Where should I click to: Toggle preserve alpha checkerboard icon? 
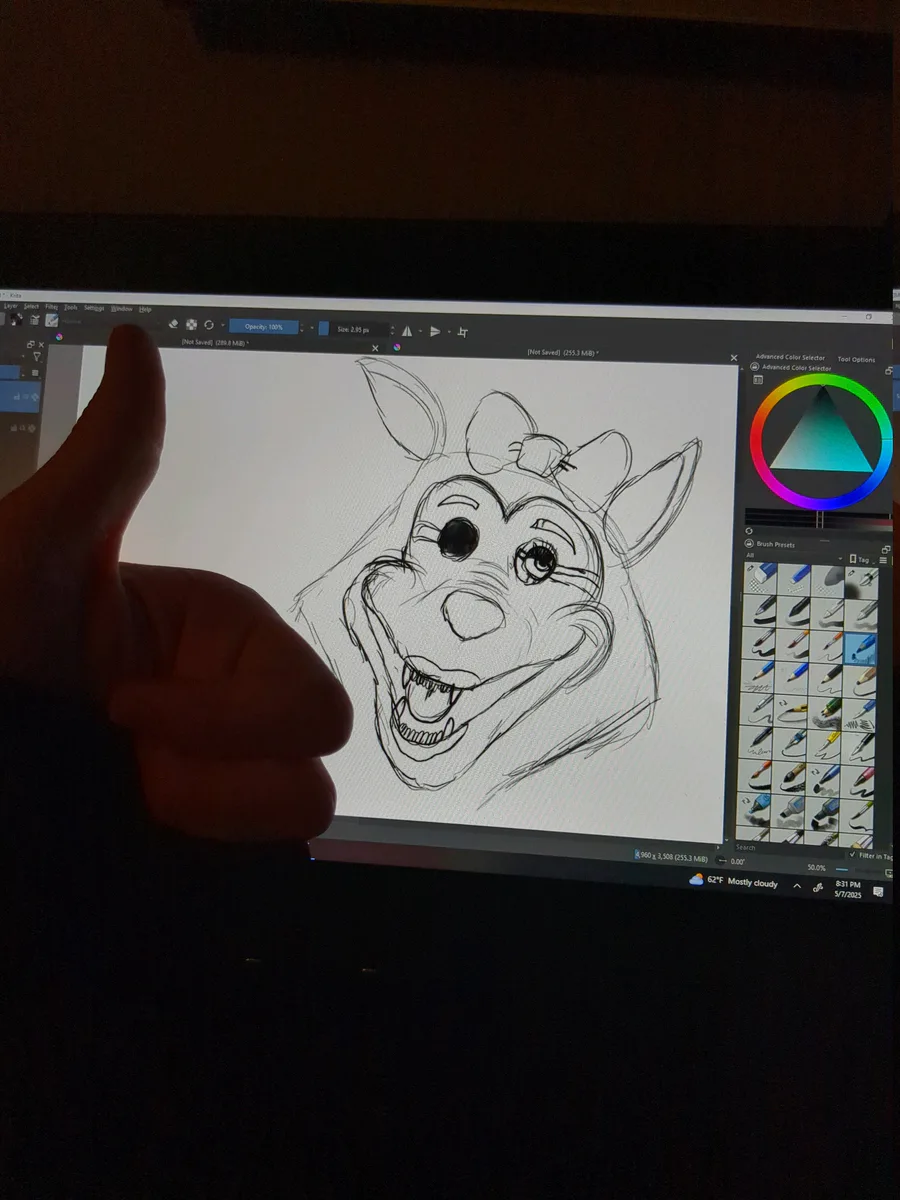[x=191, y=325]
